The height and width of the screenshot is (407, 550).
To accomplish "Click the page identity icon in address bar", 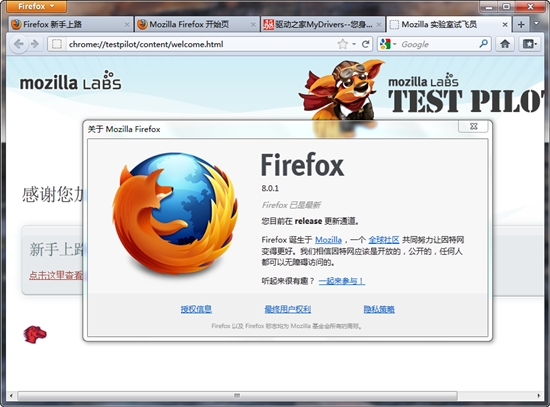I will (57, 44).
